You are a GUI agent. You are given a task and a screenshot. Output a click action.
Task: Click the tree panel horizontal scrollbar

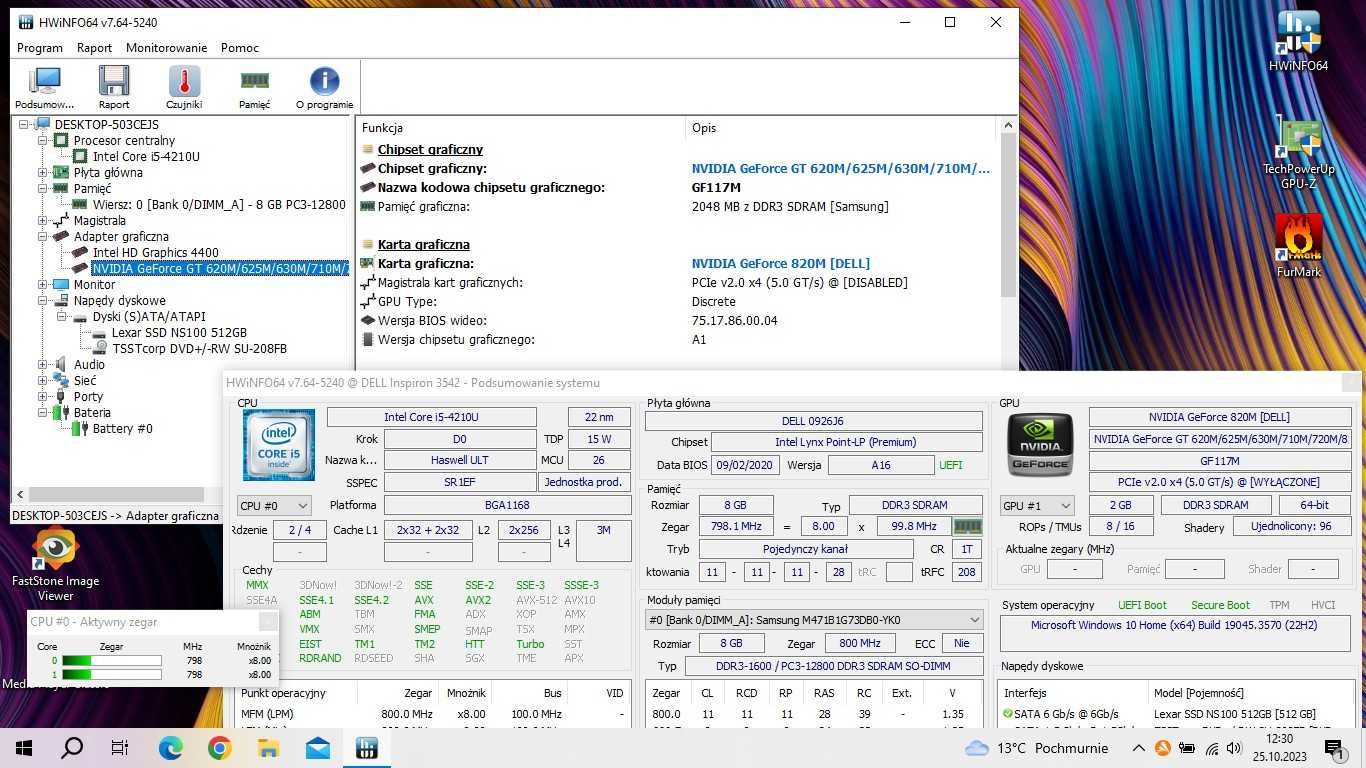click(116, 495)
